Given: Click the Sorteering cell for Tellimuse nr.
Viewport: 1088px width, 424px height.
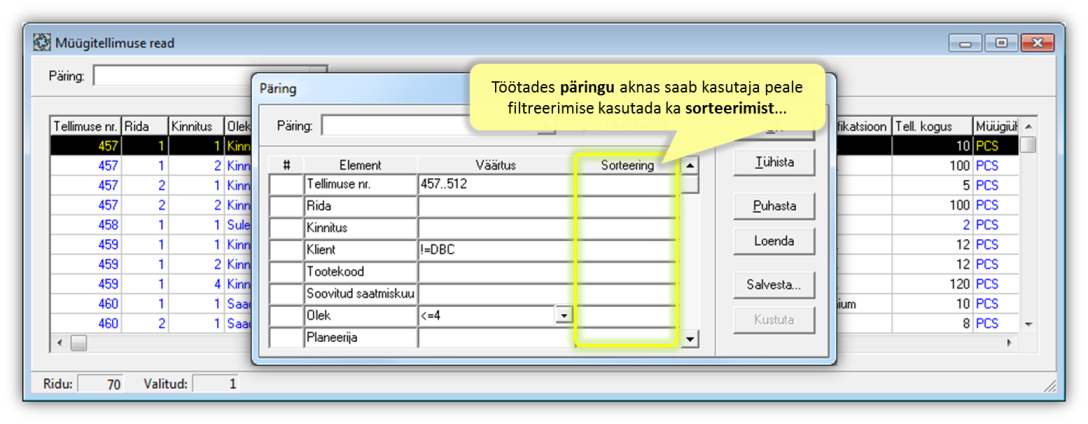Looking at the screenshot, I should 627,185.
